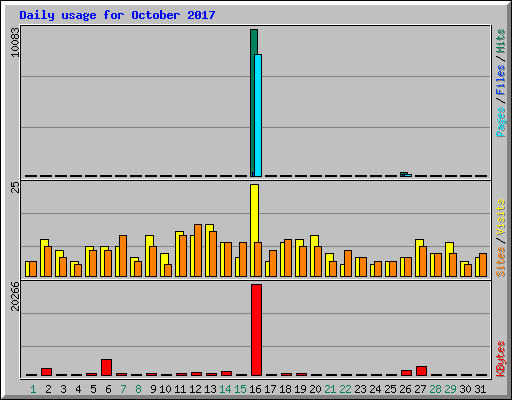The image size is (512, 400).
Task: Click the red KBytes bar on day 27
Action: coord(421,371)
